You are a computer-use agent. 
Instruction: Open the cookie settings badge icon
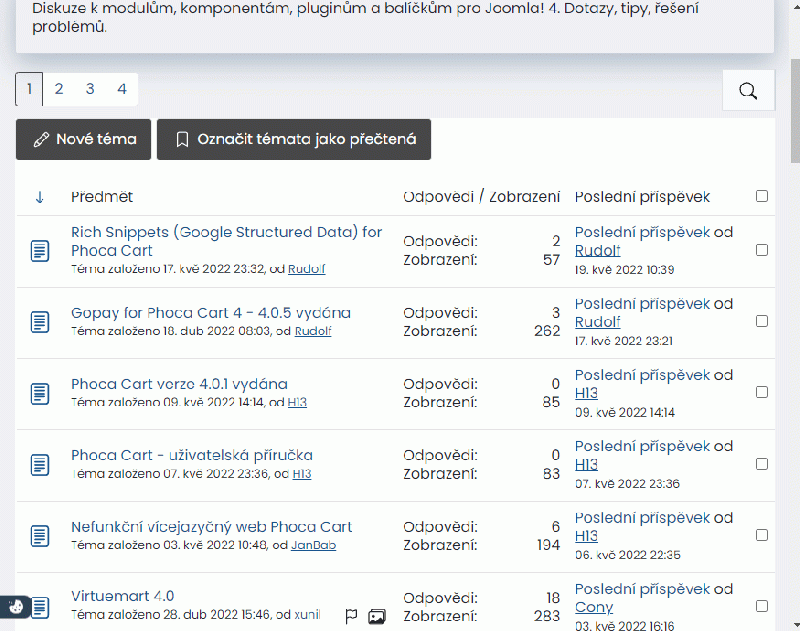(16, 606)
